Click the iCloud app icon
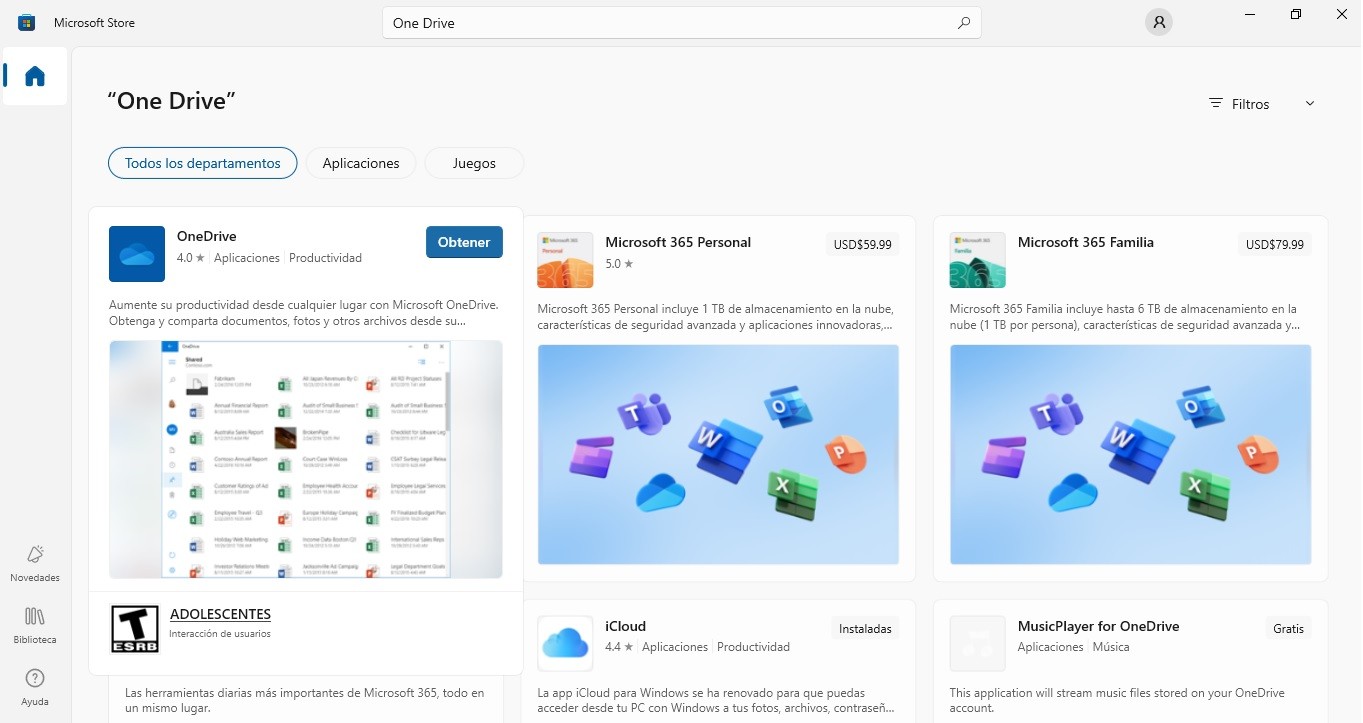The height and width of the screenshot is (723, 1363). click(565, 643)
